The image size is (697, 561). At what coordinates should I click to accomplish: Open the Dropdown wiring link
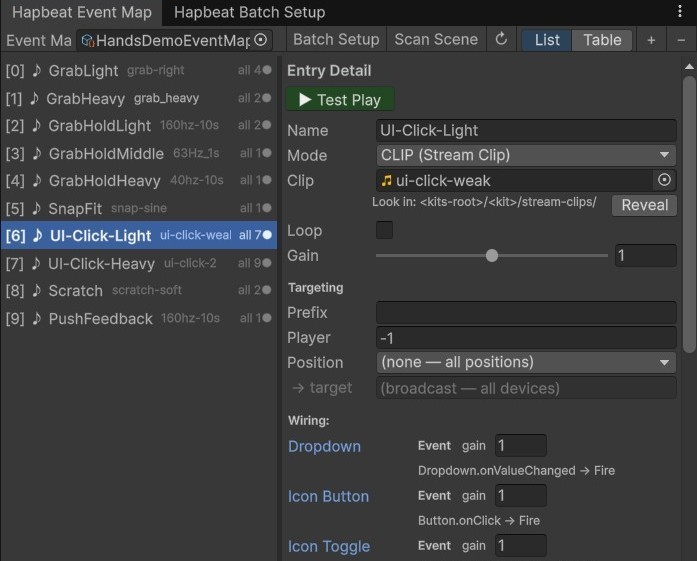pyautogui.click(x=324, y=446)
